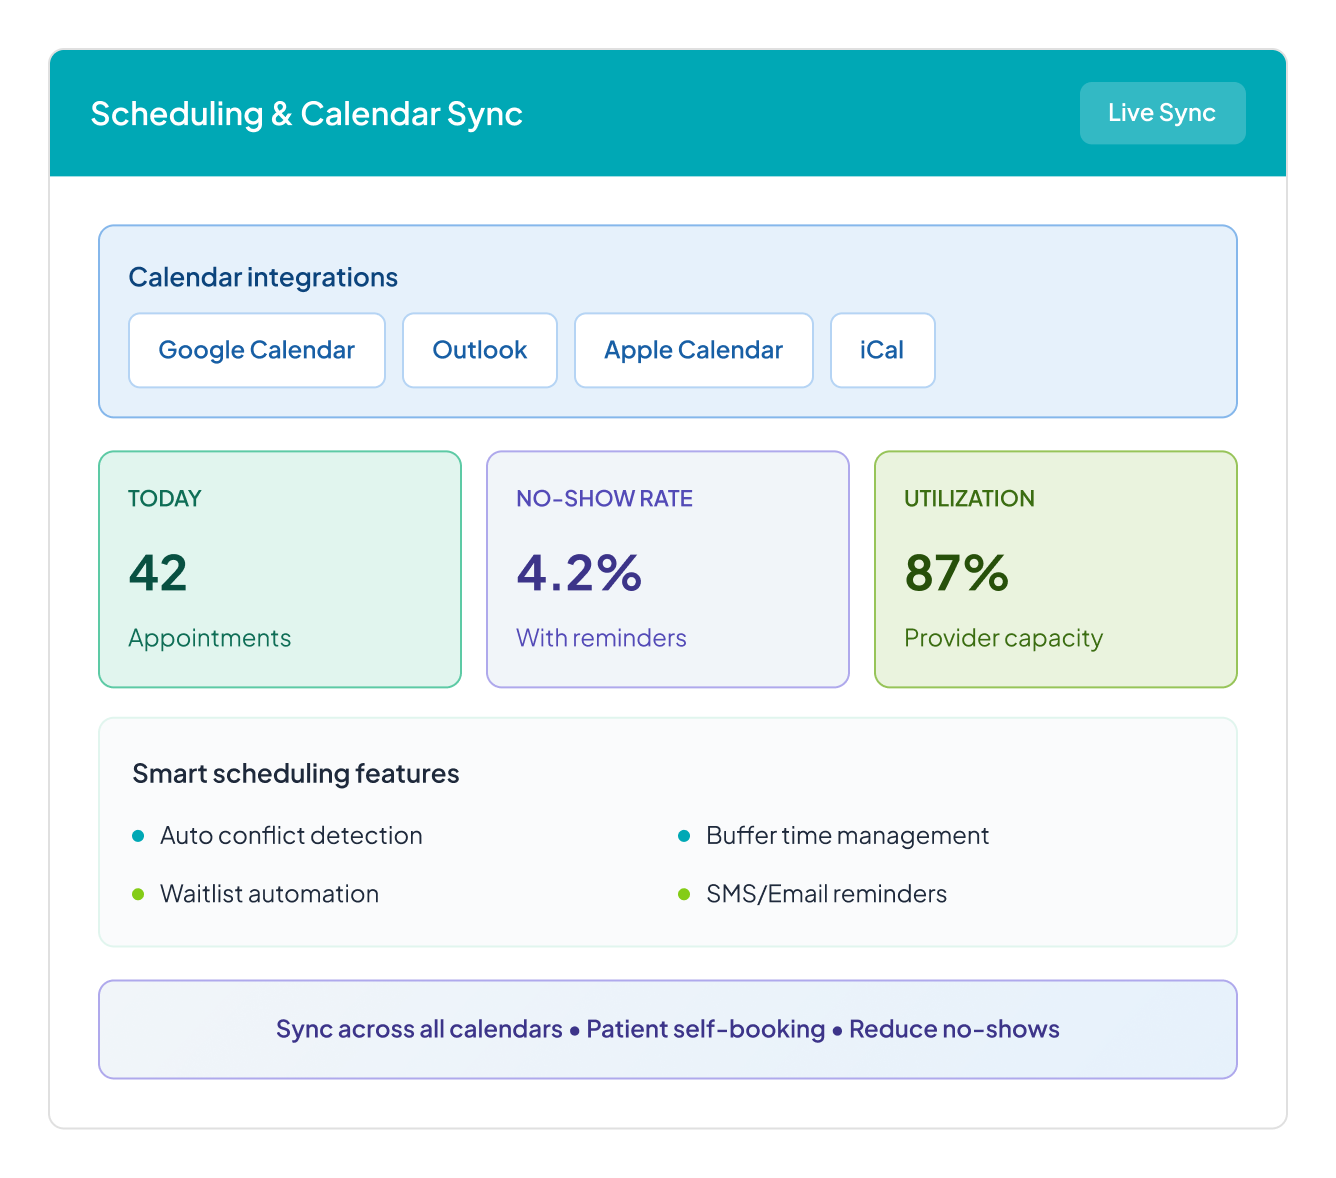Image resolution: width=1336 pixels, height=1178 pixels.
Task: Click the Live Sync button
Action: [x=1162, y=113]
